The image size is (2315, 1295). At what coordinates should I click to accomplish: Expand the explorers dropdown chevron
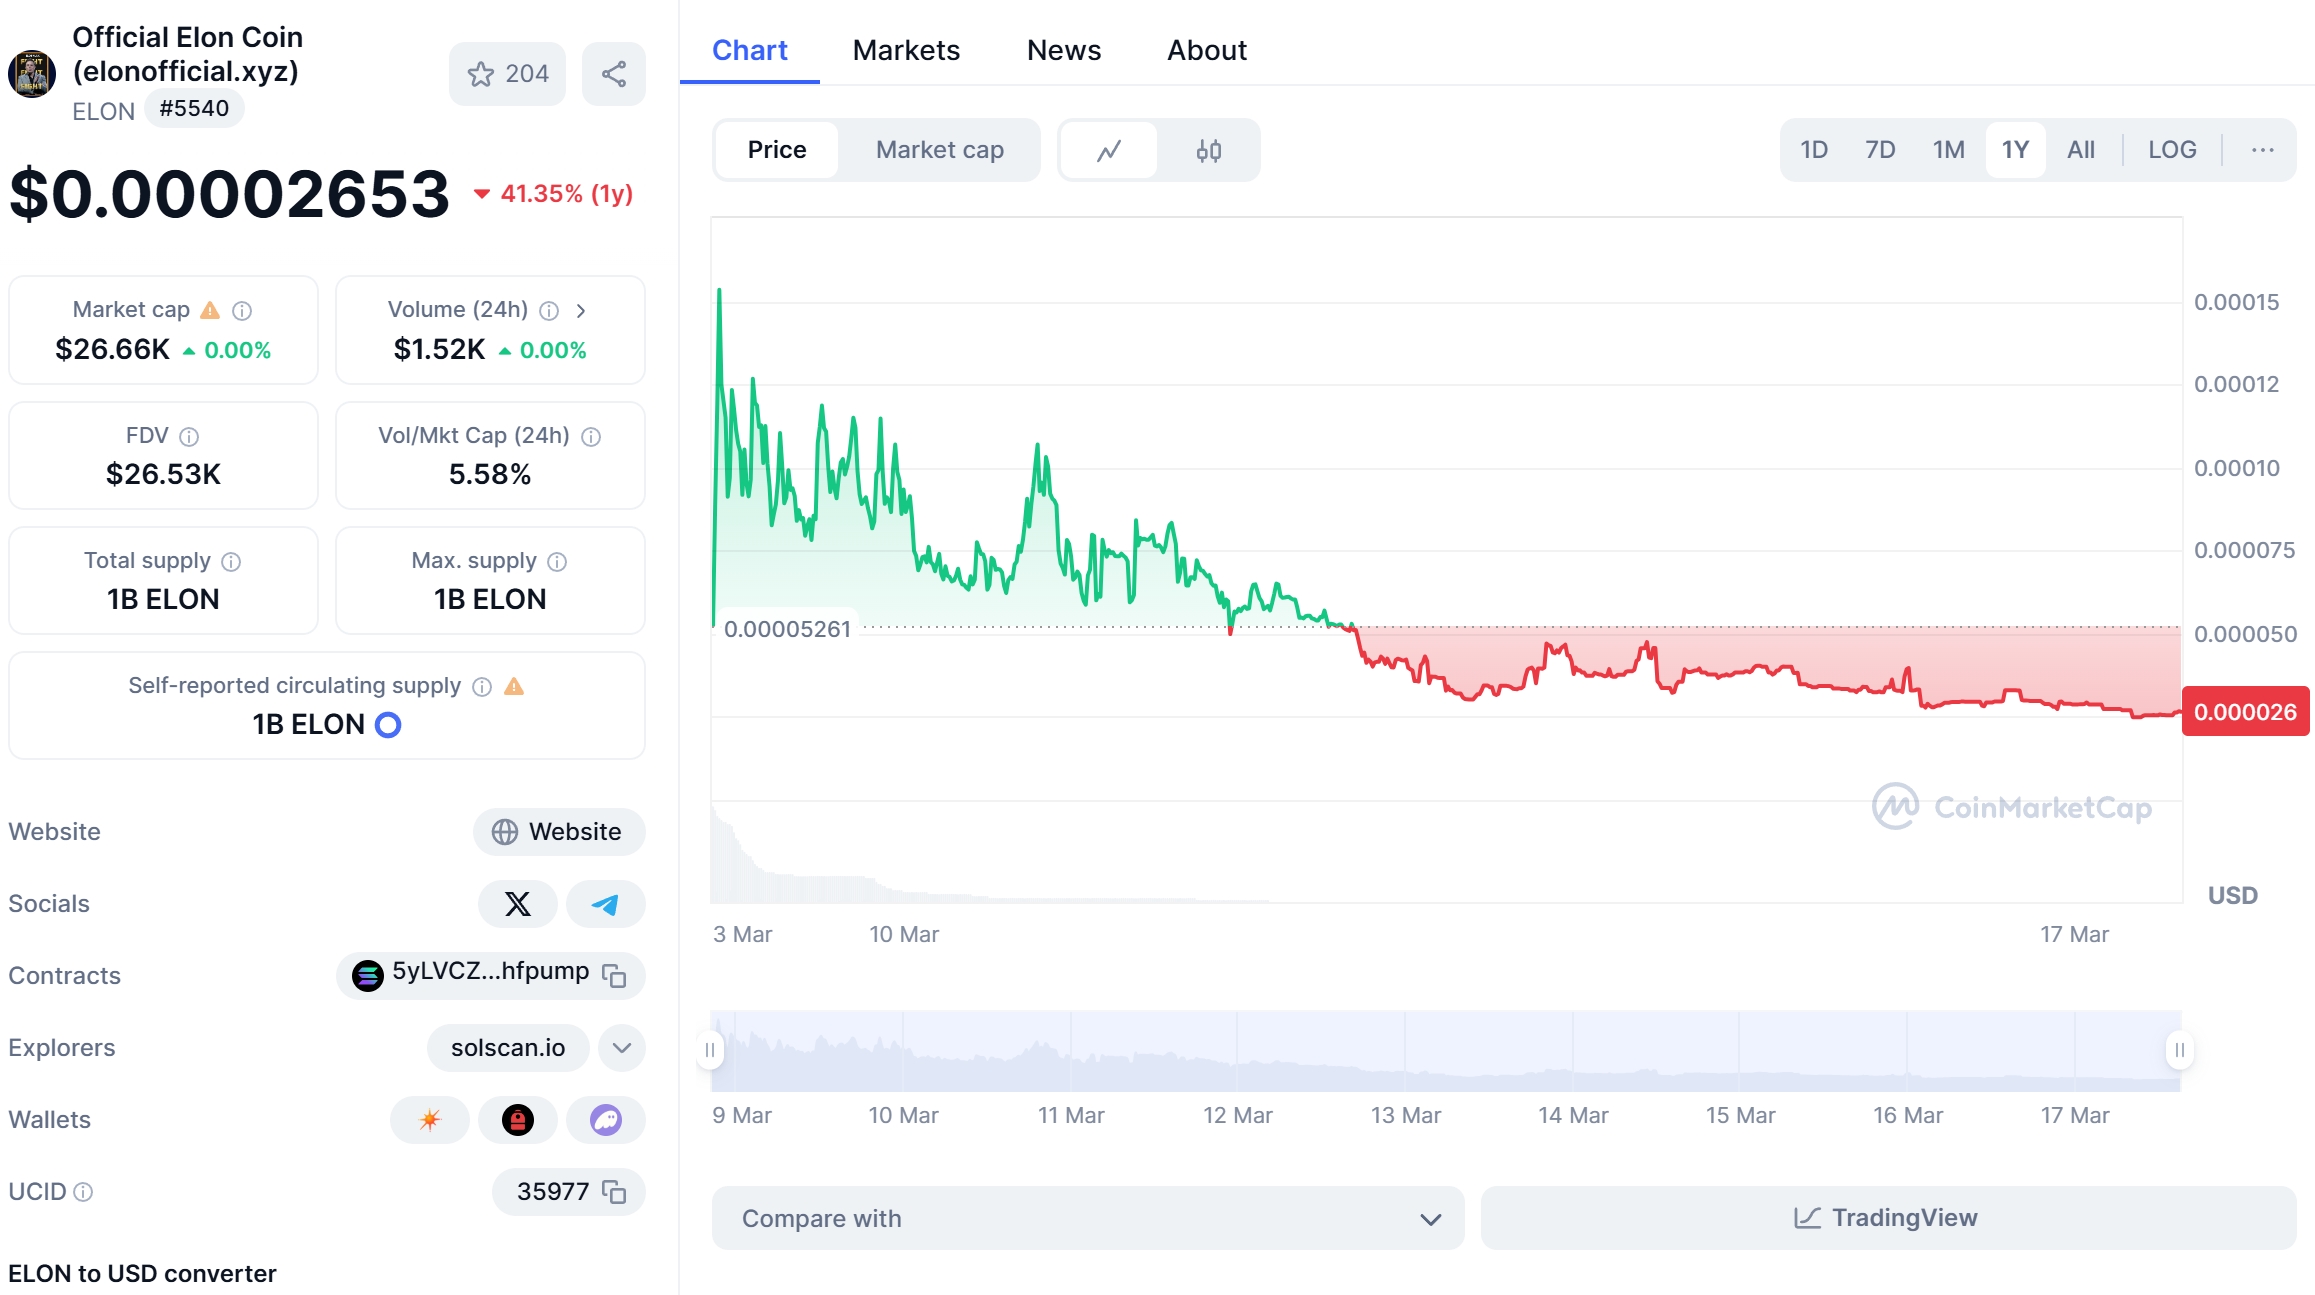[622, 1048]
